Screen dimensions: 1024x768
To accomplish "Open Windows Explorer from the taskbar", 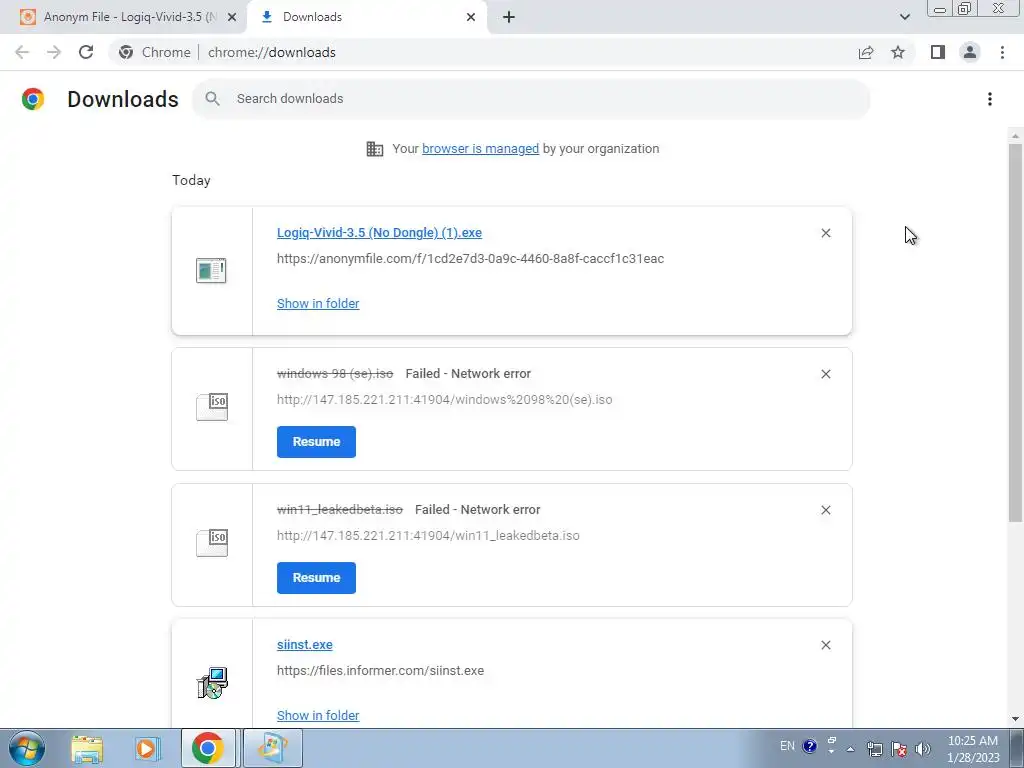I will pyautogui.click(x=87, y=748).
